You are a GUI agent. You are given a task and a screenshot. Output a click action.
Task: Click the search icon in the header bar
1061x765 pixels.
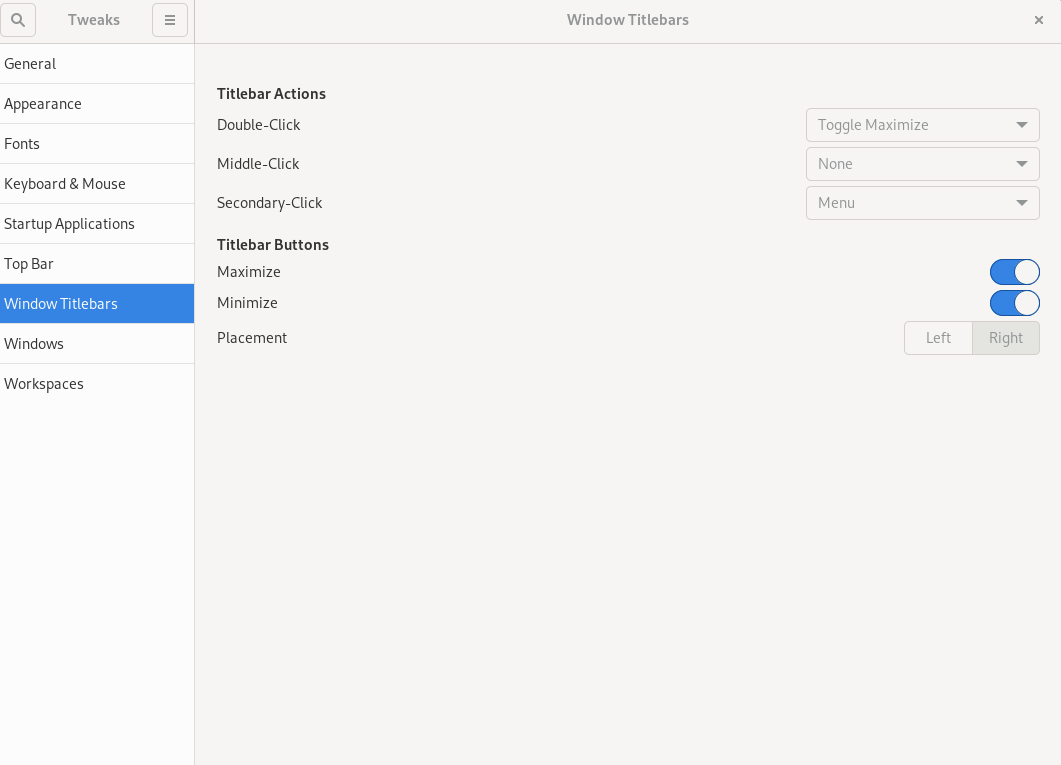[x=18, y=20]
